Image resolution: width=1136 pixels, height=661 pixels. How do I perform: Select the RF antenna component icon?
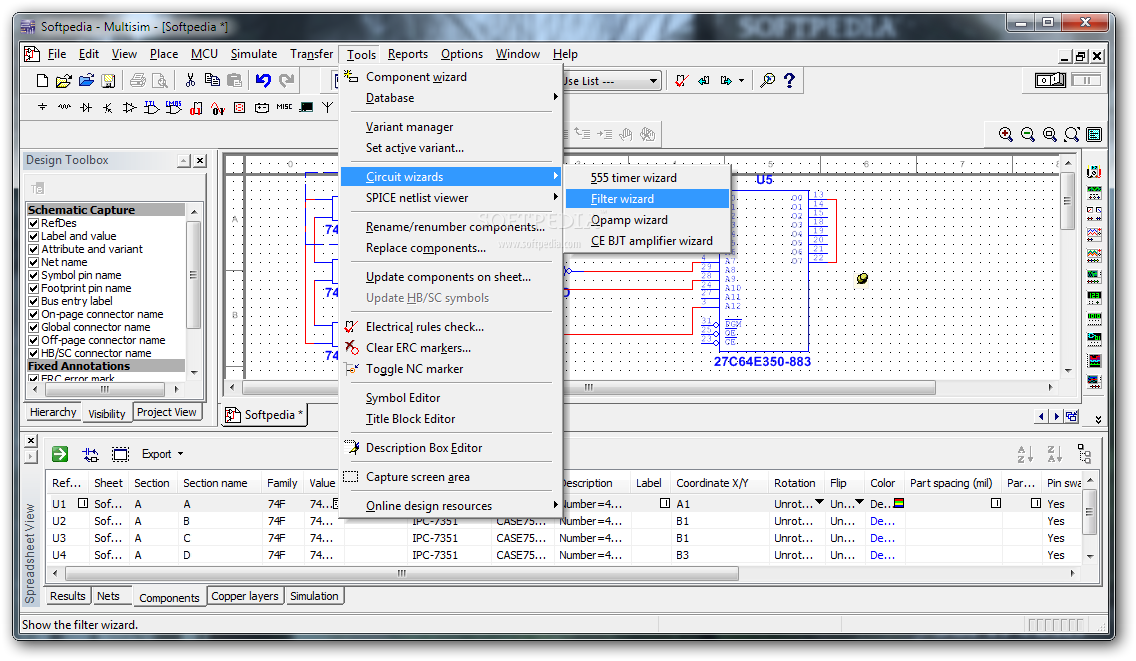pyautogui.click(x=327, y=107)
